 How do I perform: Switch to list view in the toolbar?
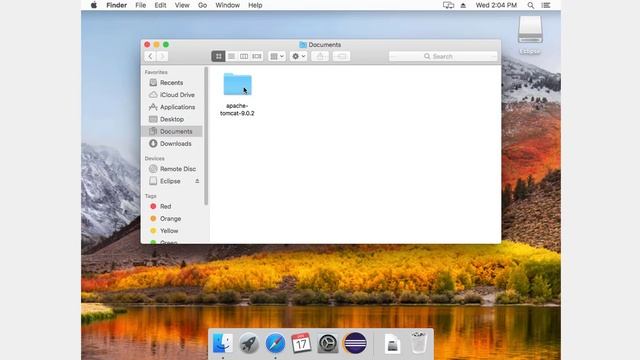[231, 56]
